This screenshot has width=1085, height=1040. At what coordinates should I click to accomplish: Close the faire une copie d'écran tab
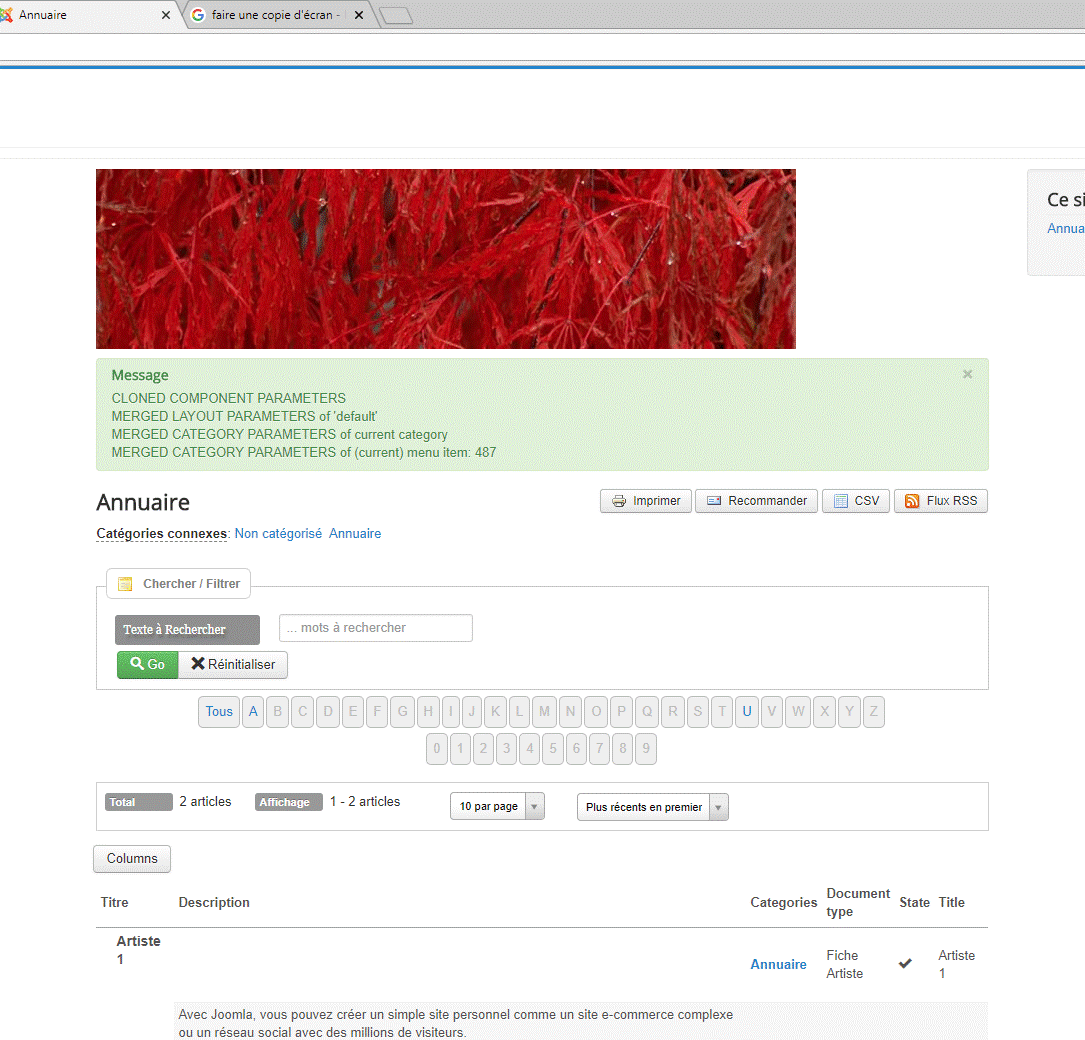click(358, 15)
